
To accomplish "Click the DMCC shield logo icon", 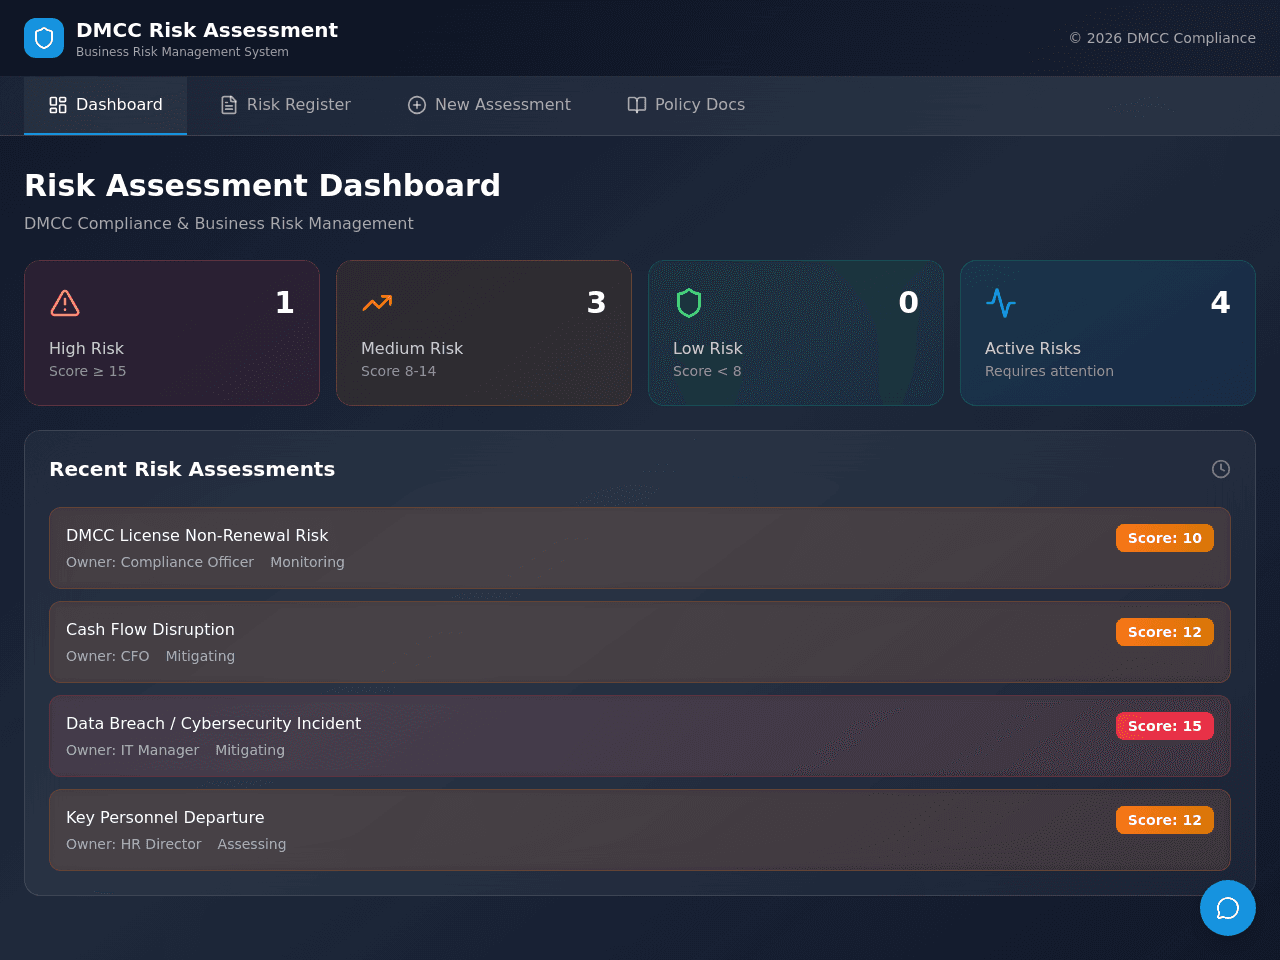I will coord(44,38).
